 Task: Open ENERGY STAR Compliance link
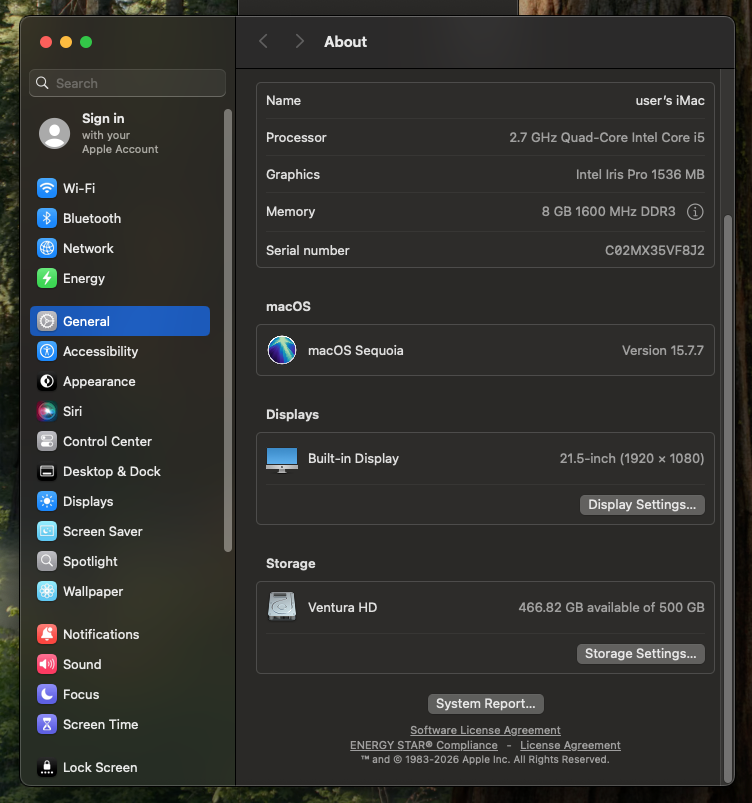(424, 745)
